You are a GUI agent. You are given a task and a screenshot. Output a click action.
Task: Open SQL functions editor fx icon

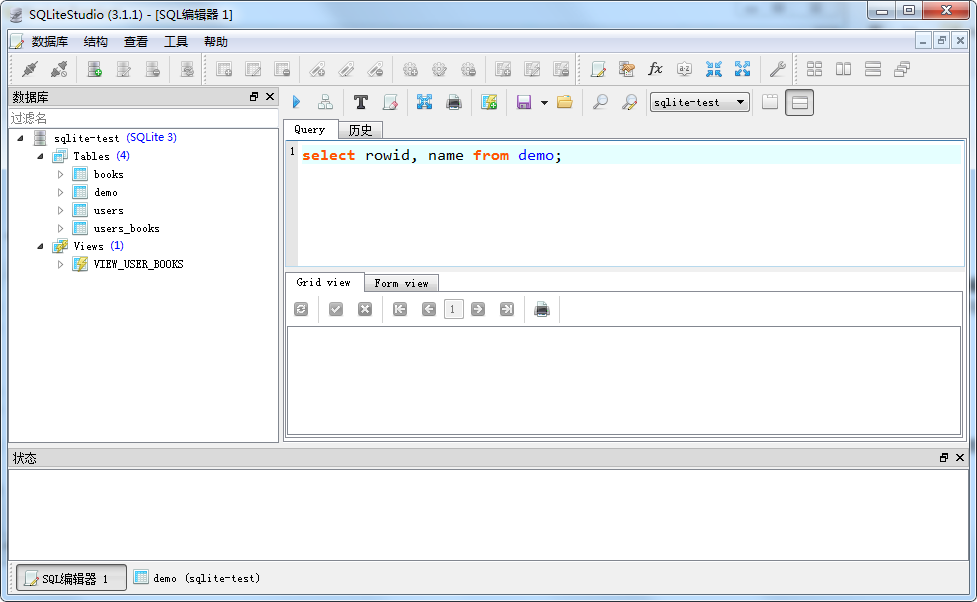click(x=655, y=69)
